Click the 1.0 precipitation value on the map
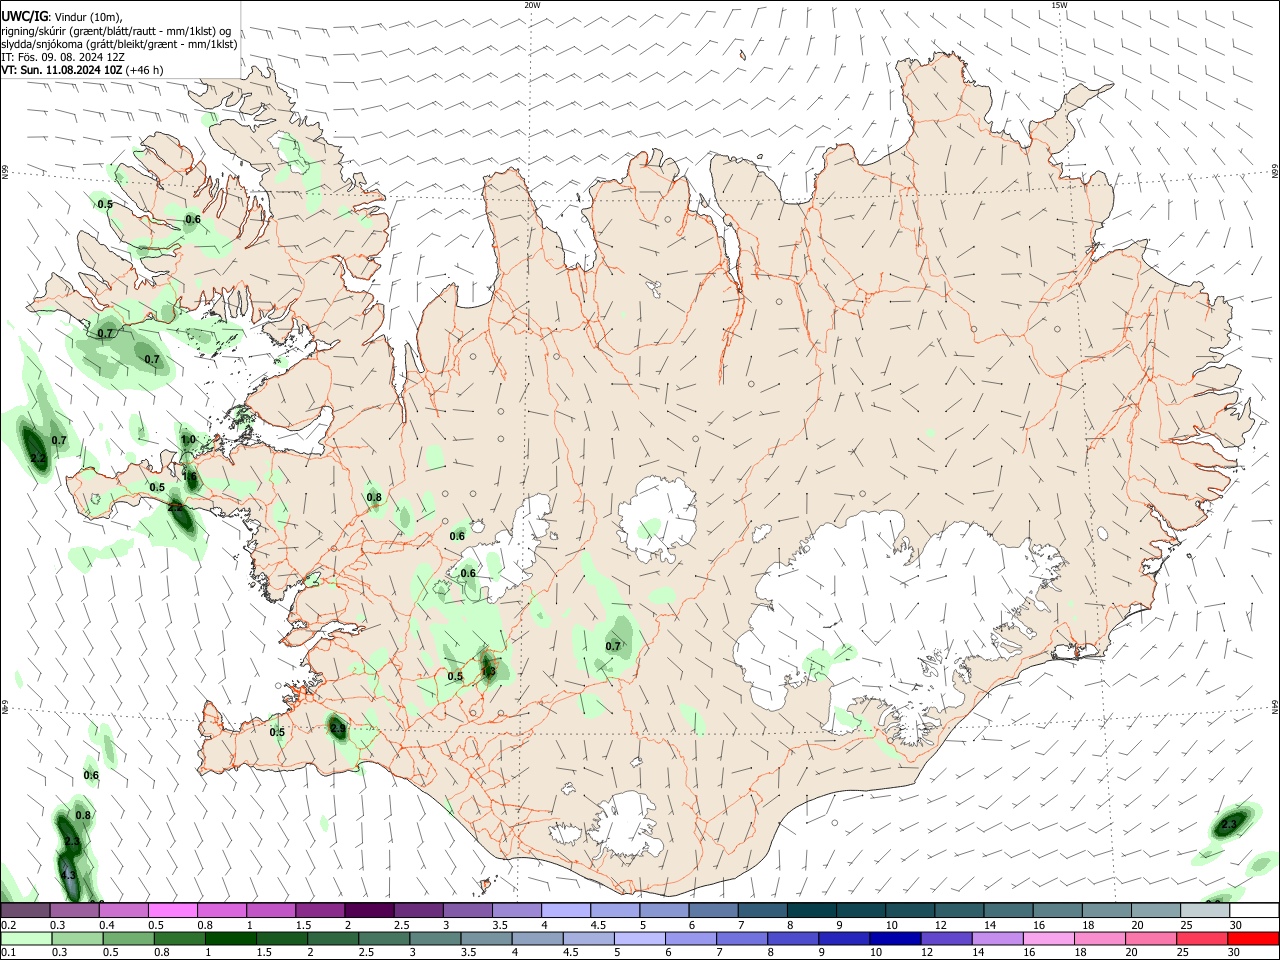Screen dimensions: 1280x960 pos(188,440)
